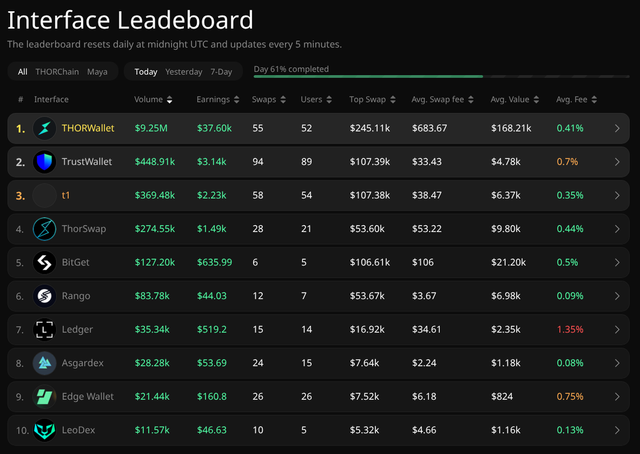Click the ThorSwap logo icon
The image size is (640, 454).
tap(44, 229)
